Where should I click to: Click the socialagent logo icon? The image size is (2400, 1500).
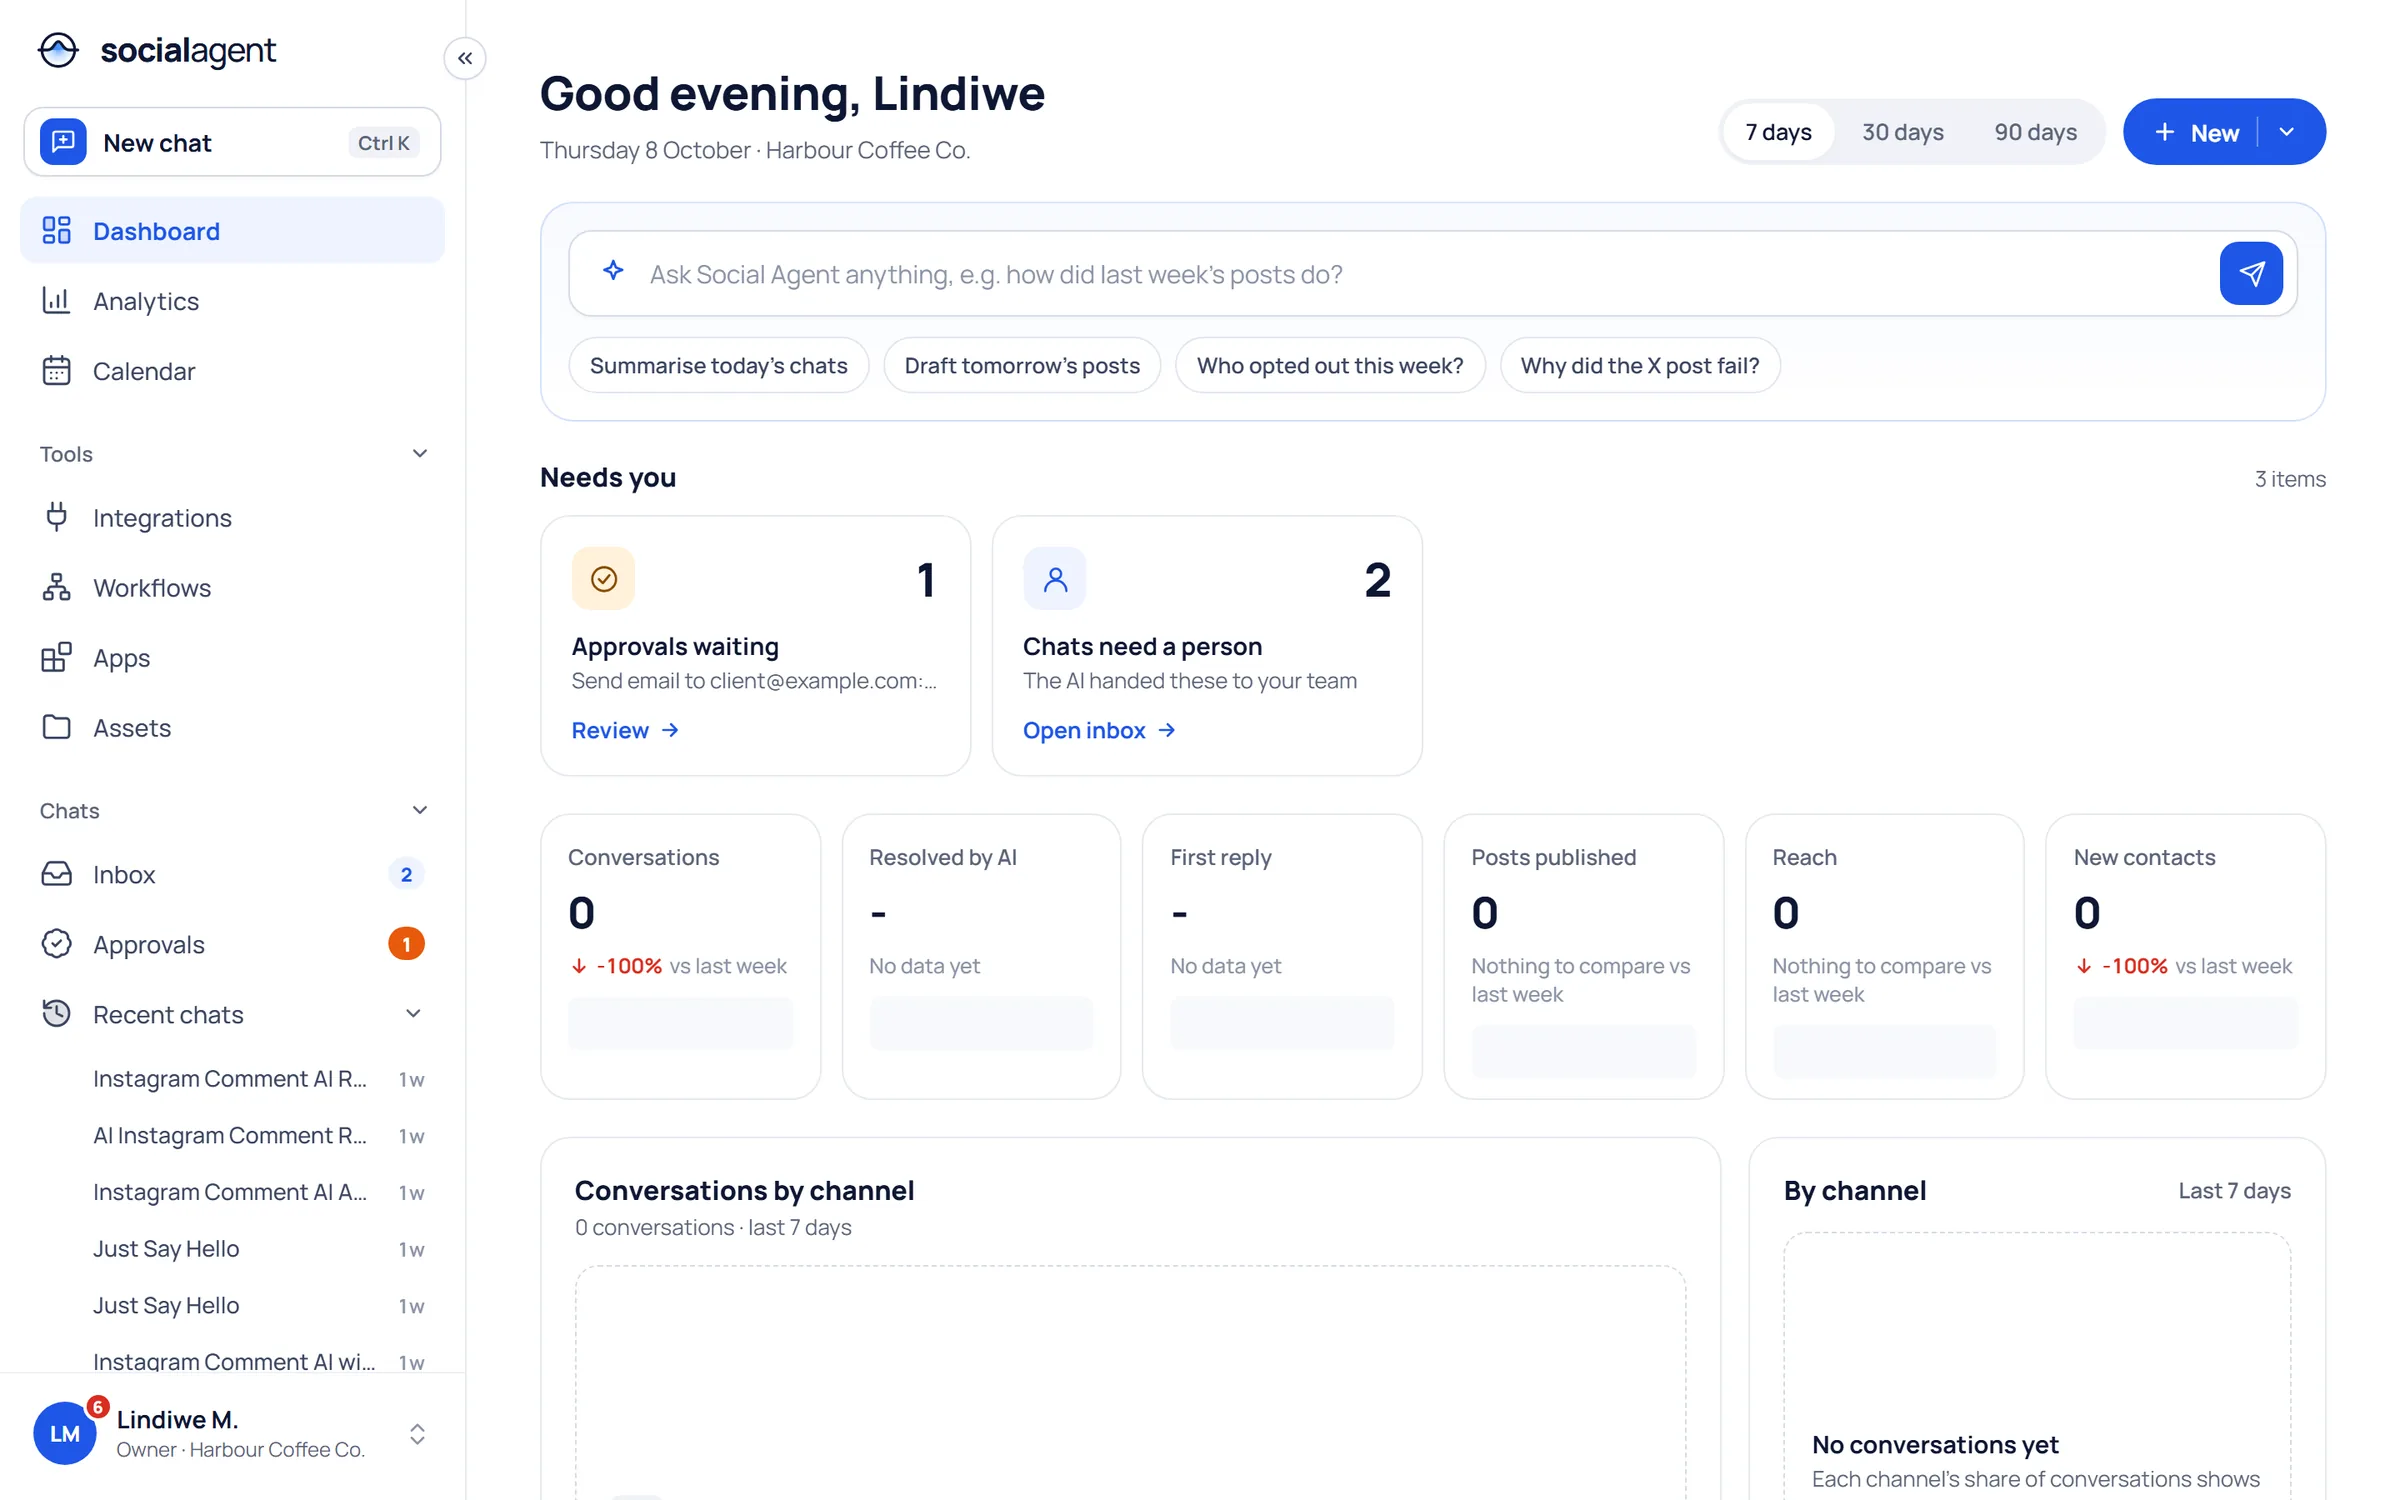tap(58, 50)
